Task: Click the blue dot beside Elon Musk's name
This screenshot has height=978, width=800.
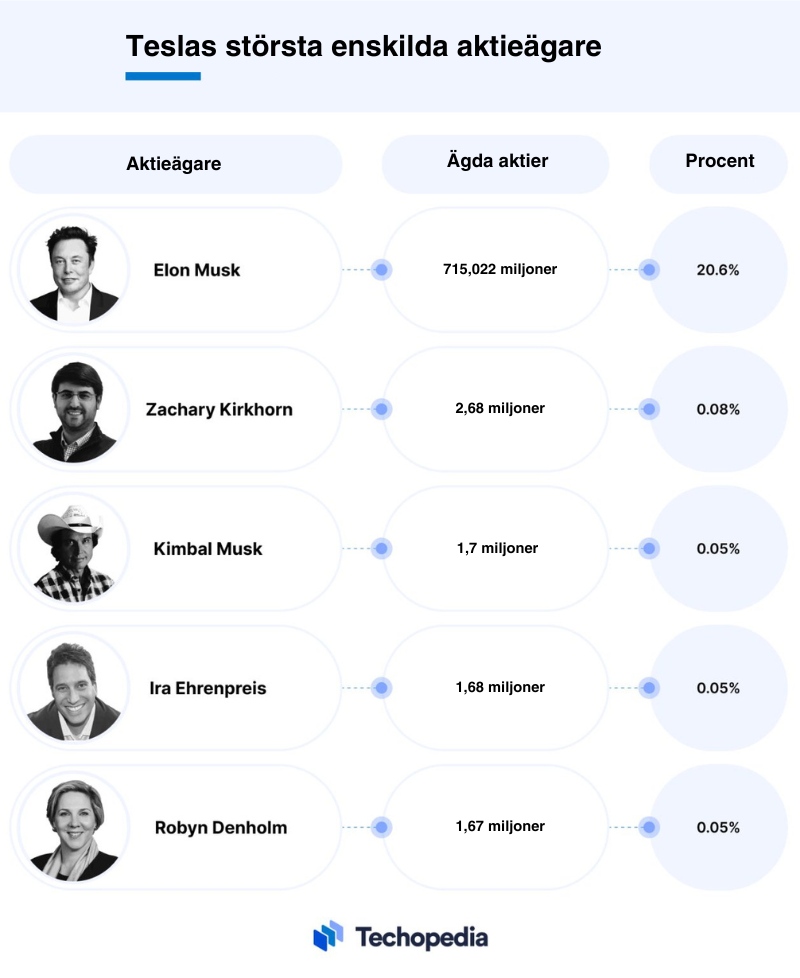Action: coord(382,270)
